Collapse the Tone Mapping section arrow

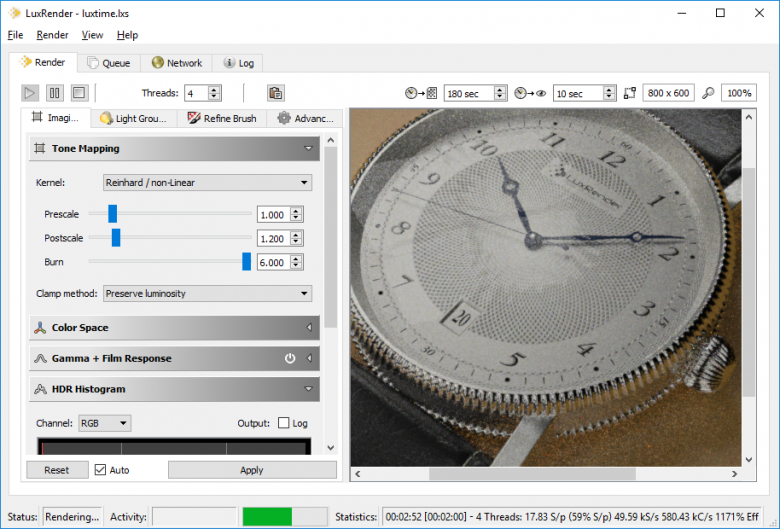point(308,148)
